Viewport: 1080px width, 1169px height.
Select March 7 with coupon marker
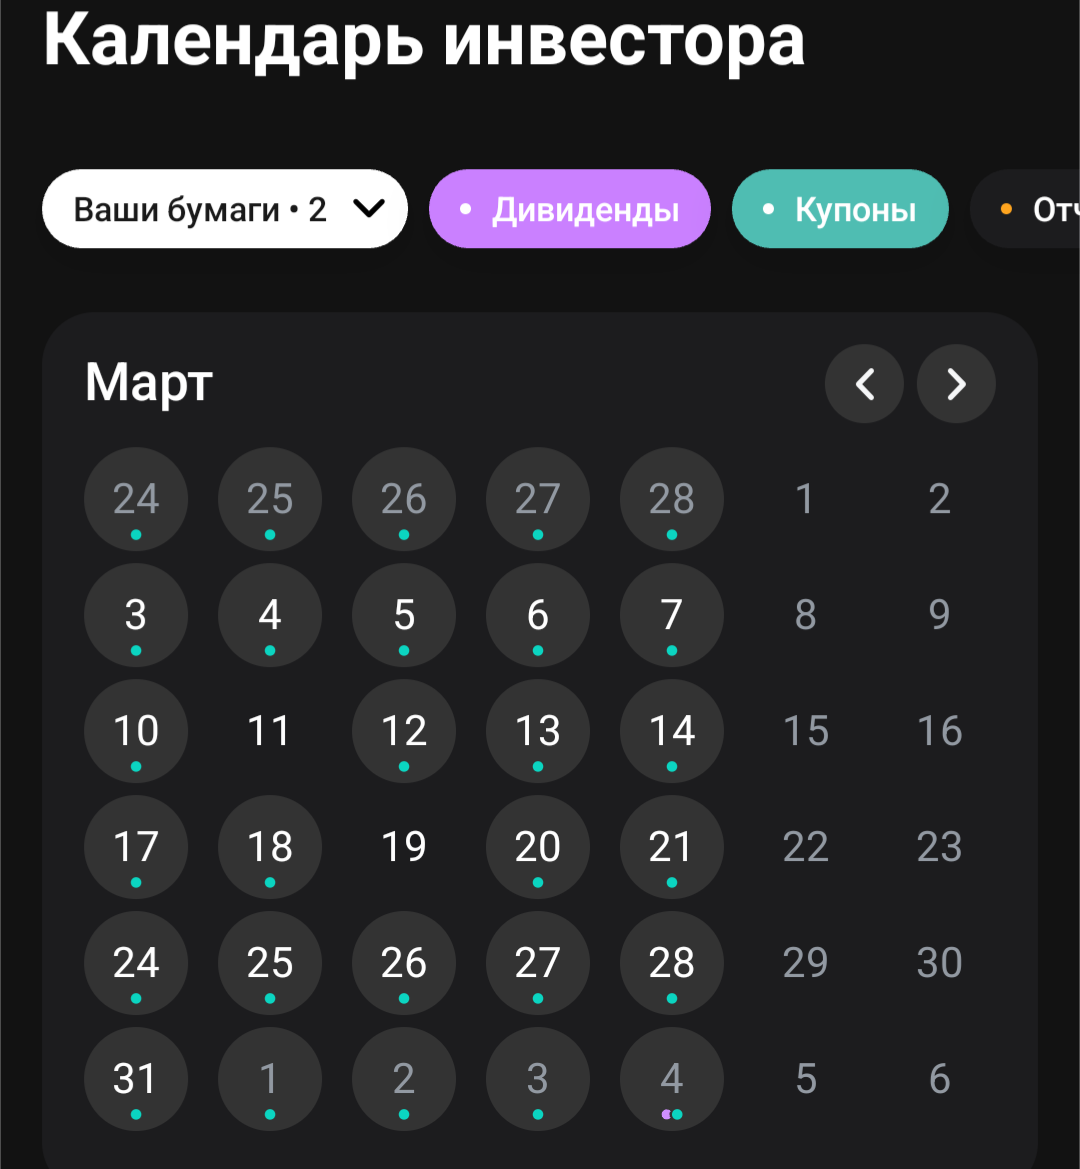tap(671, 615)
